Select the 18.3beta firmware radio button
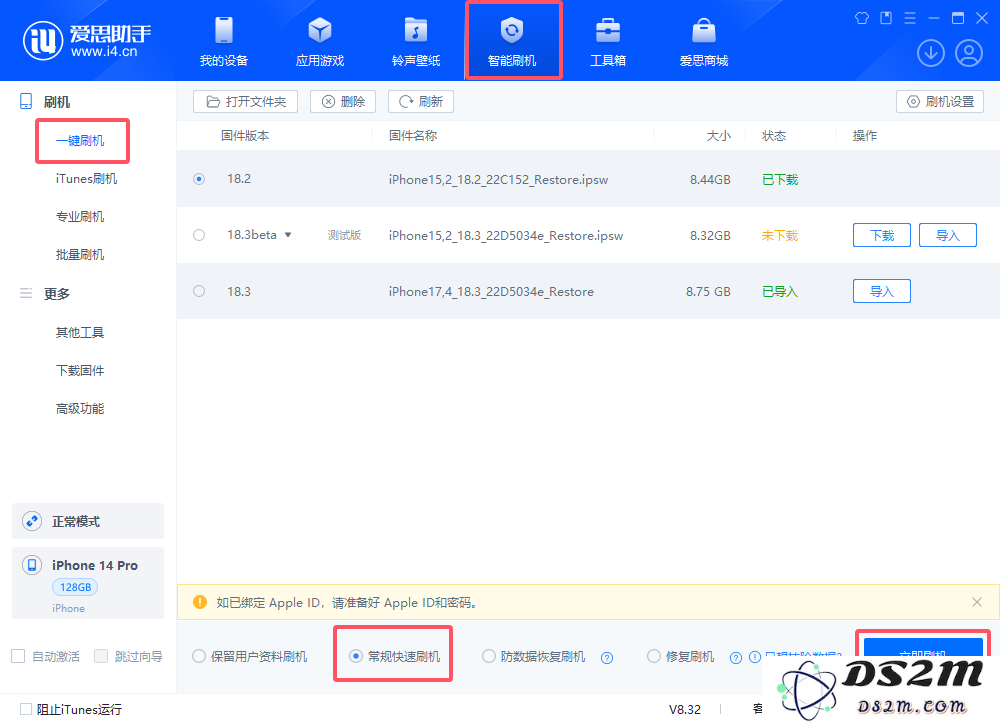The width and height of the screenshot is (1000, 724). pyautogui.click(x=199, y=235)
